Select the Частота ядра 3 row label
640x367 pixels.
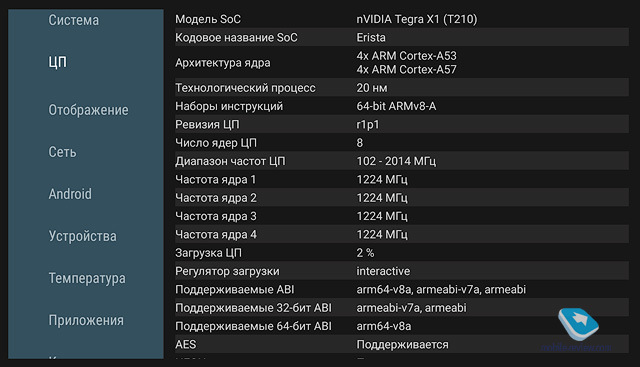216,216
